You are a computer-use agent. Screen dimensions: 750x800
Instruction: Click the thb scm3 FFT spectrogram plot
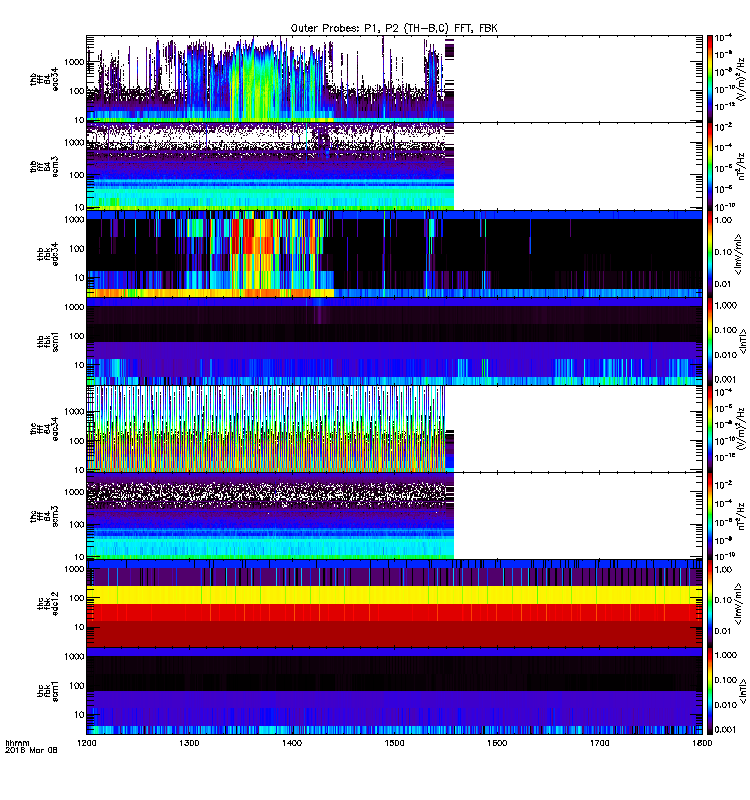[x=394, y=166]
